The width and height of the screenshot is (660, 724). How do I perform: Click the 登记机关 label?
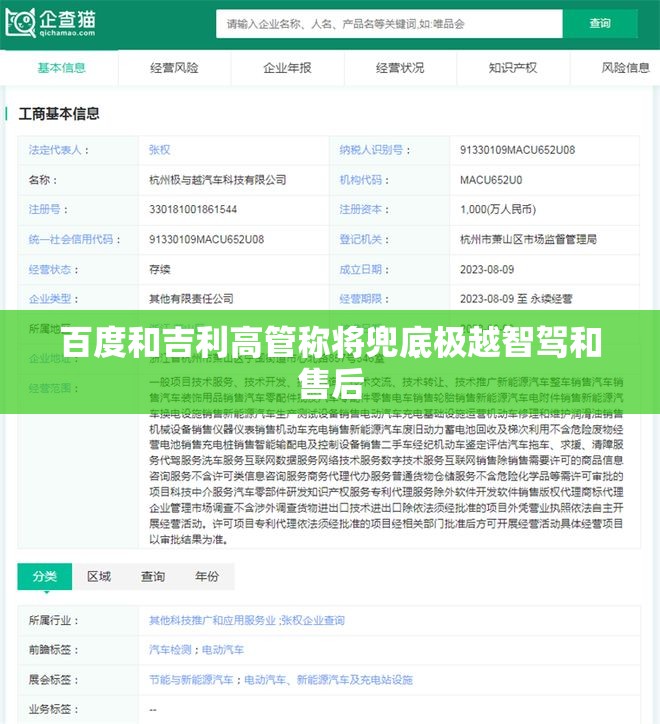point(364,239)
